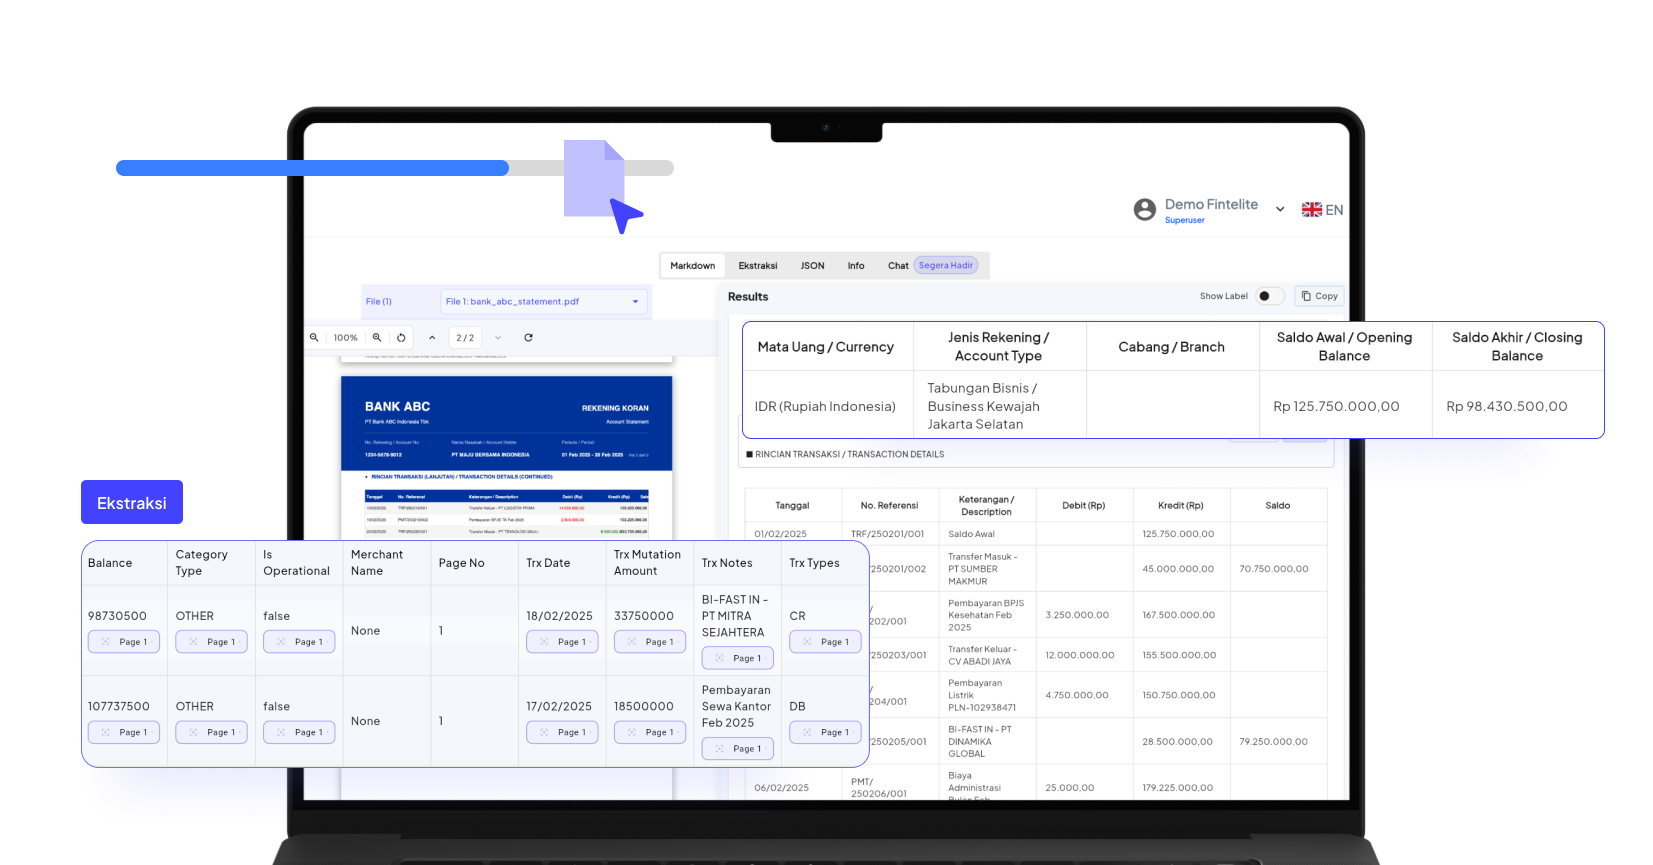
Task: Click Page 1 badge under balance 98730500
Action: click(x=124, y=642)
